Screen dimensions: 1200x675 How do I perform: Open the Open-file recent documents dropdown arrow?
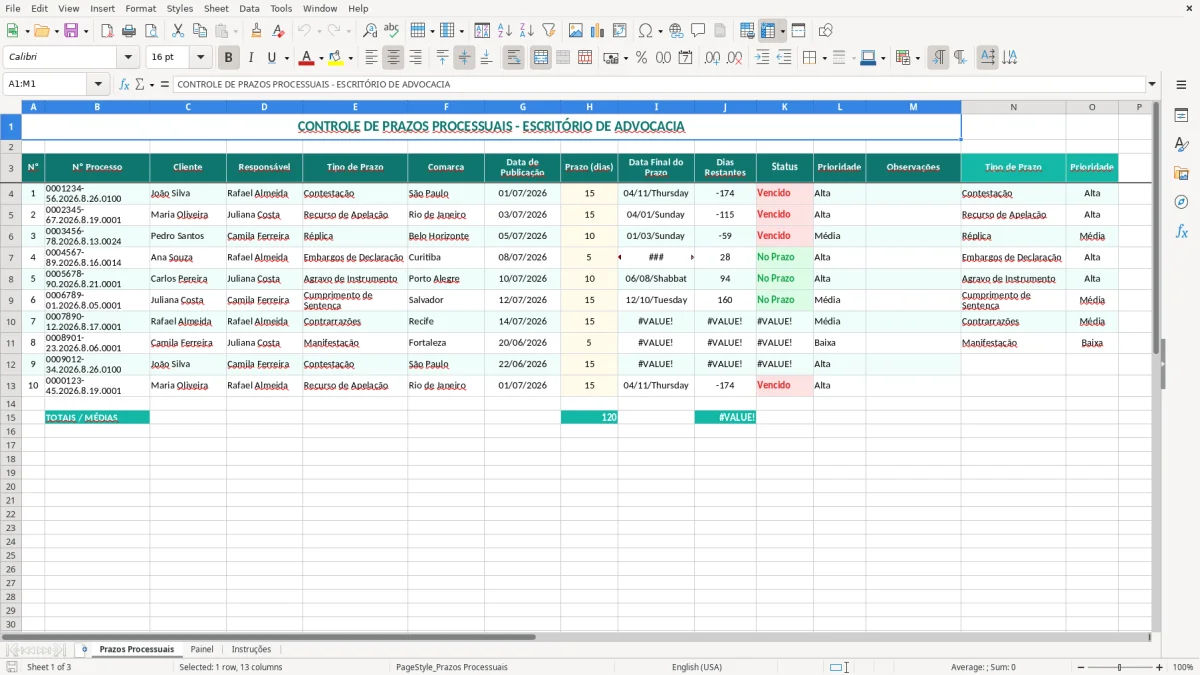tap(57, 31)
